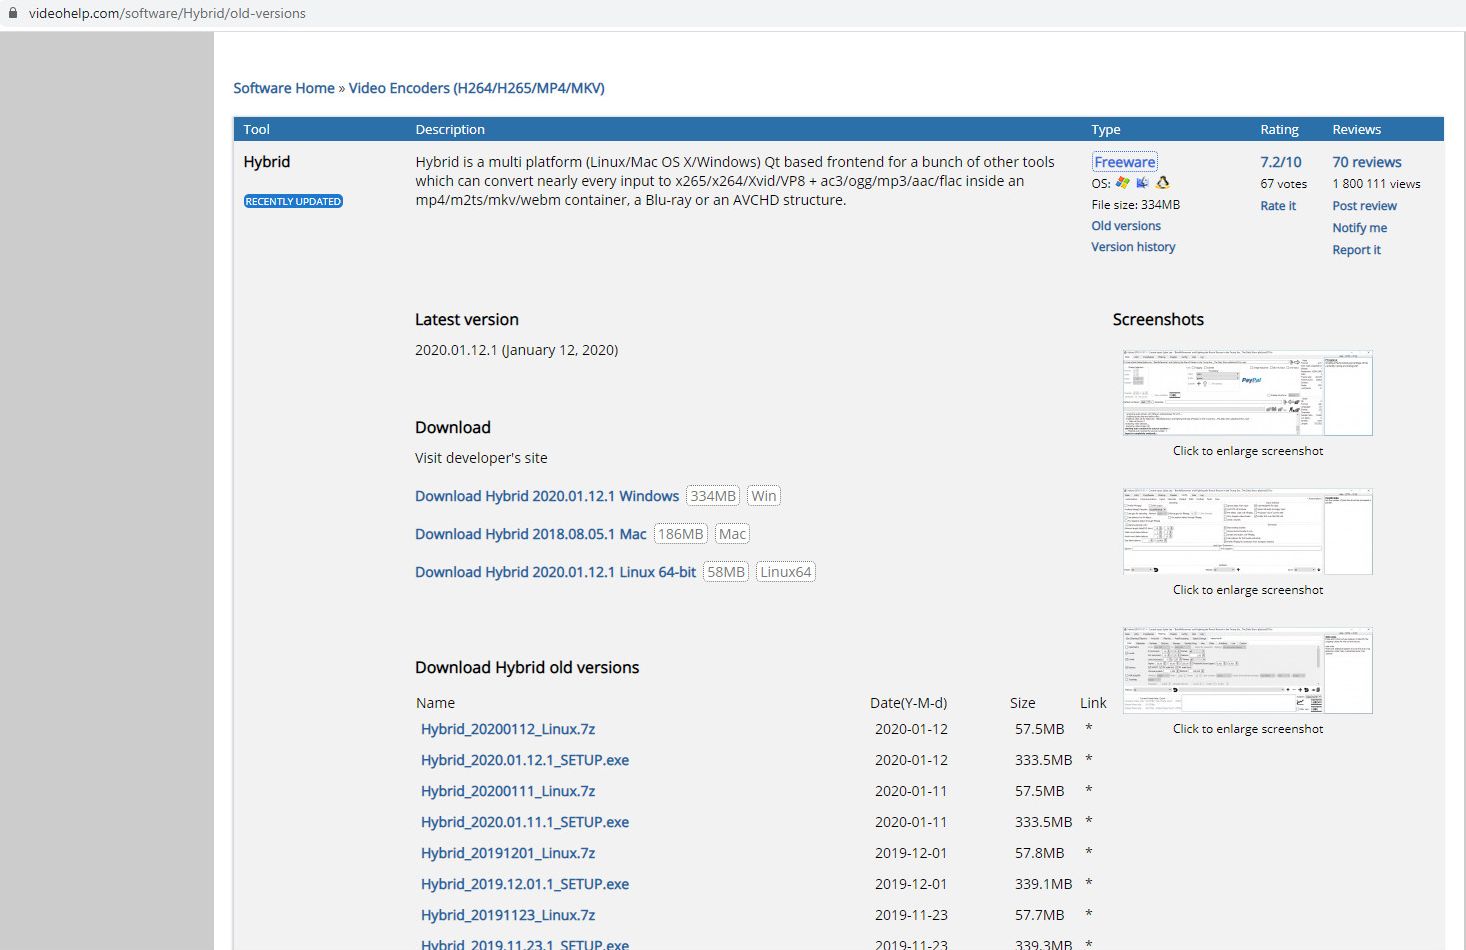Click the Win platform tag
Screen dimensions: 1466x950
point(764,496)
